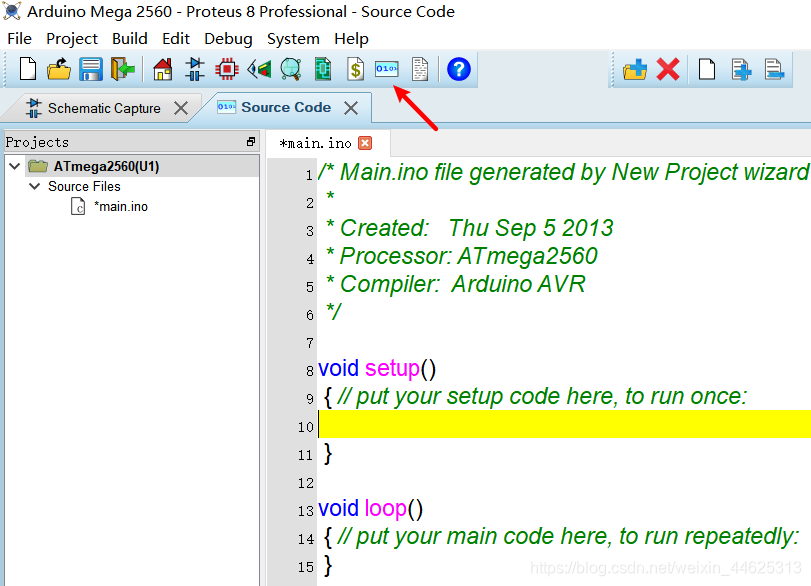Open the Help menu
Screen dimensions: 811x586
351,39
